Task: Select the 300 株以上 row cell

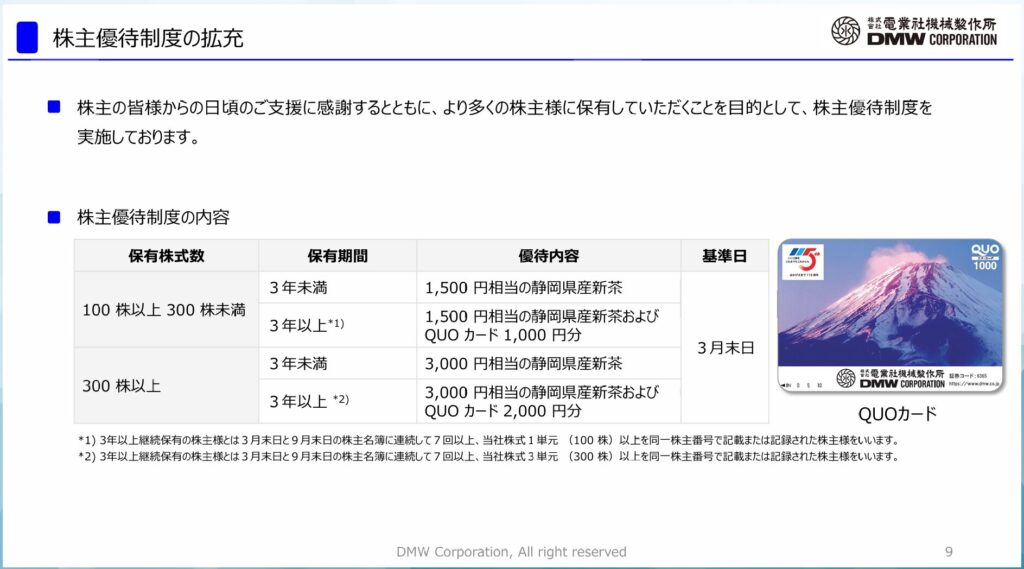Action: pos(121,385)
